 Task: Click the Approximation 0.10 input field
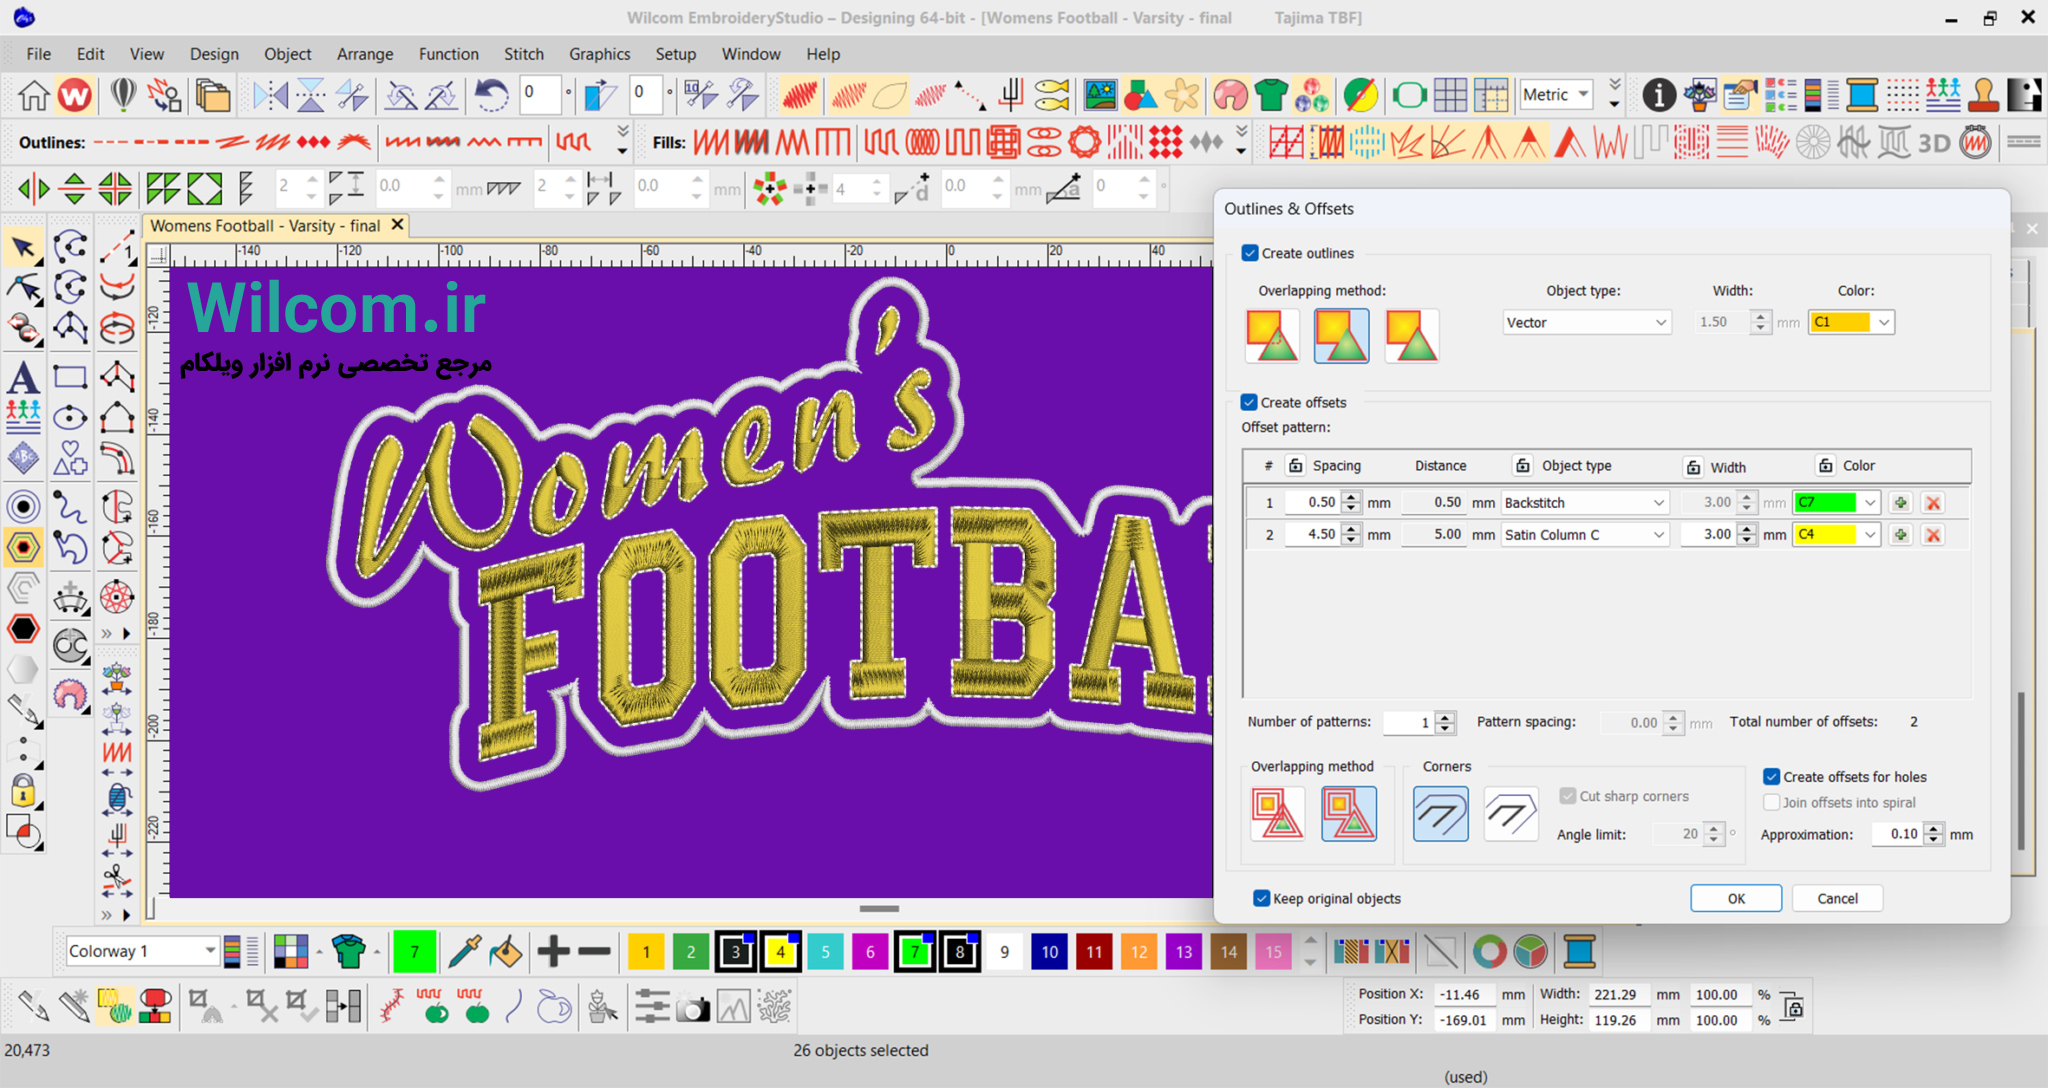1897,834
